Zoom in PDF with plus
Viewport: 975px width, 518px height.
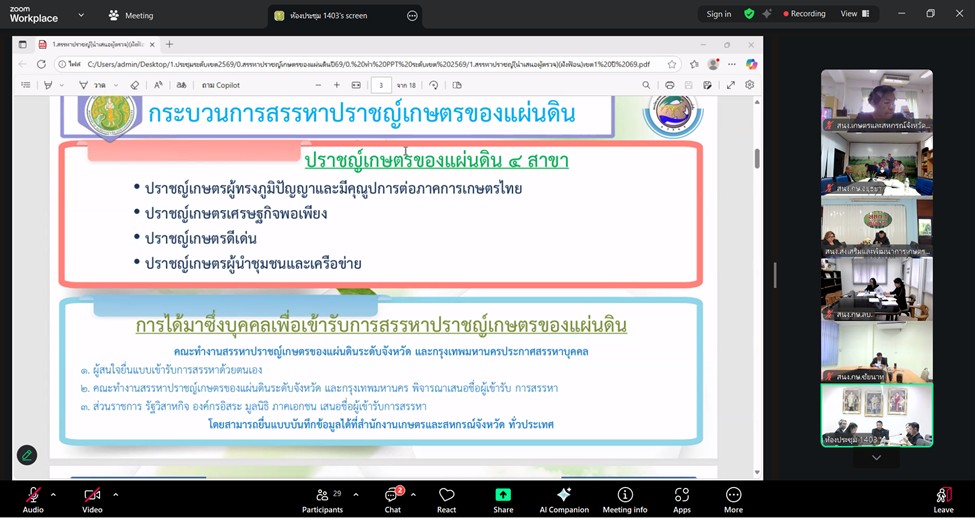(336, 85)
